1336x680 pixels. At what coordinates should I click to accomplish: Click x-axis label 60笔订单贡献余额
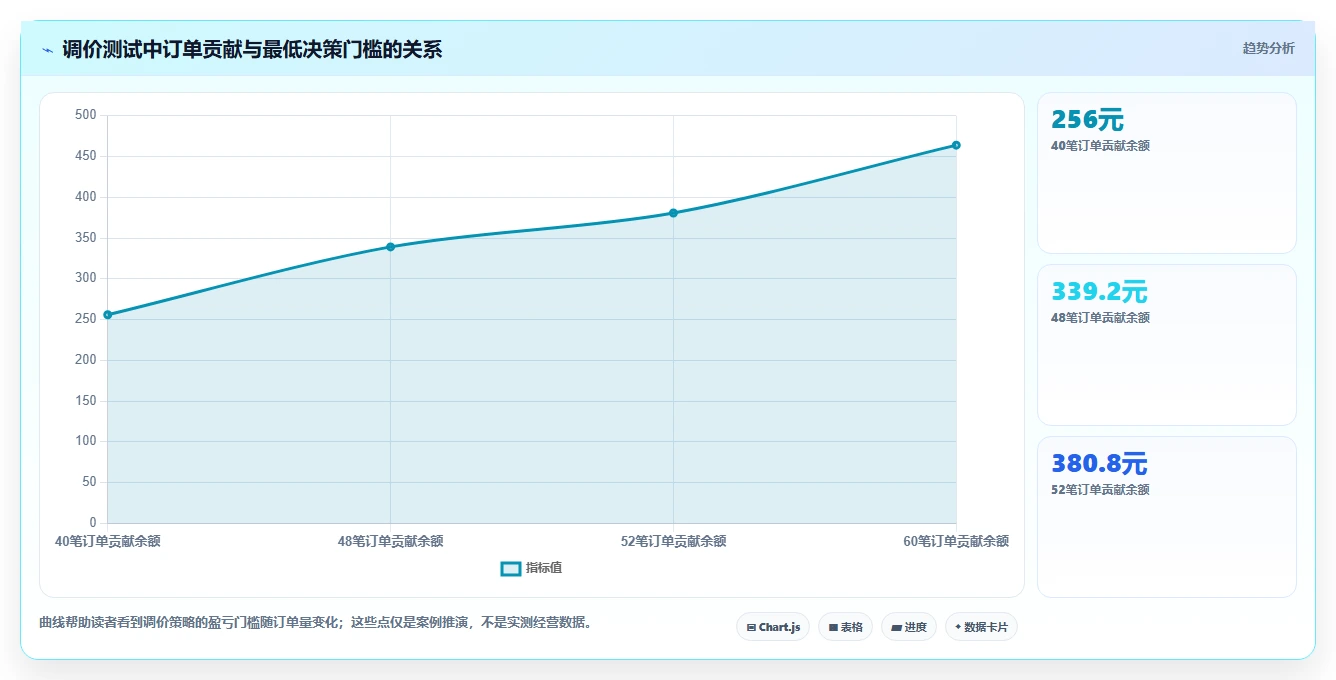[956, 541]
